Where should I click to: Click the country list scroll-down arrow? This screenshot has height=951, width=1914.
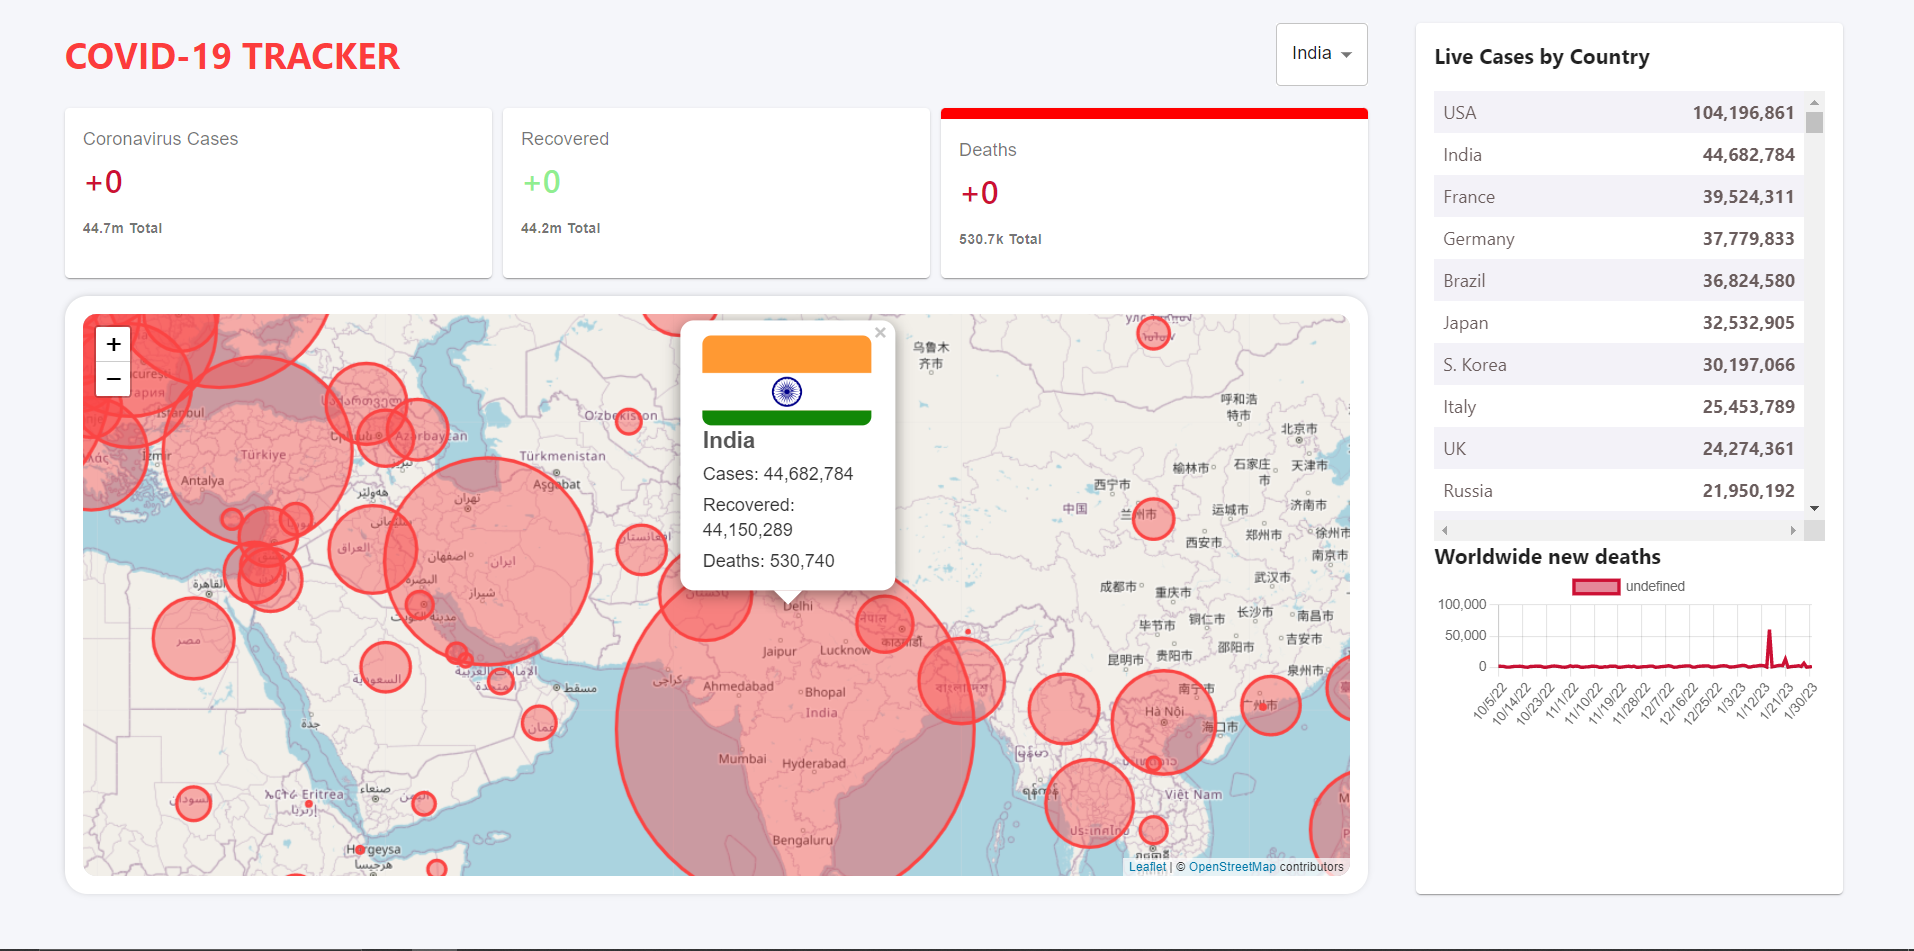pyautogui.click(x=1814, y=509)
